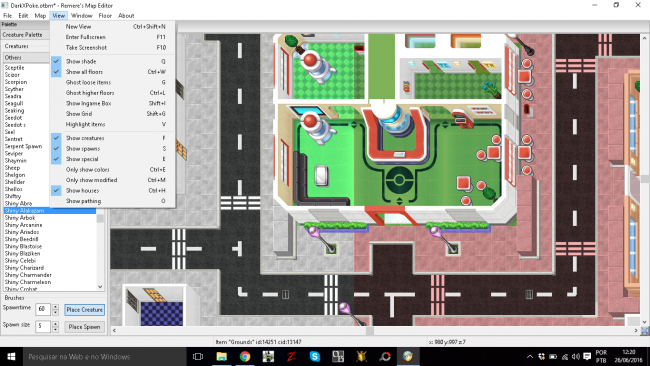Image resolution: width=650 pixels, height=366 pixels.
Task: Open the Others creature category dropdown
Action: 26,58
